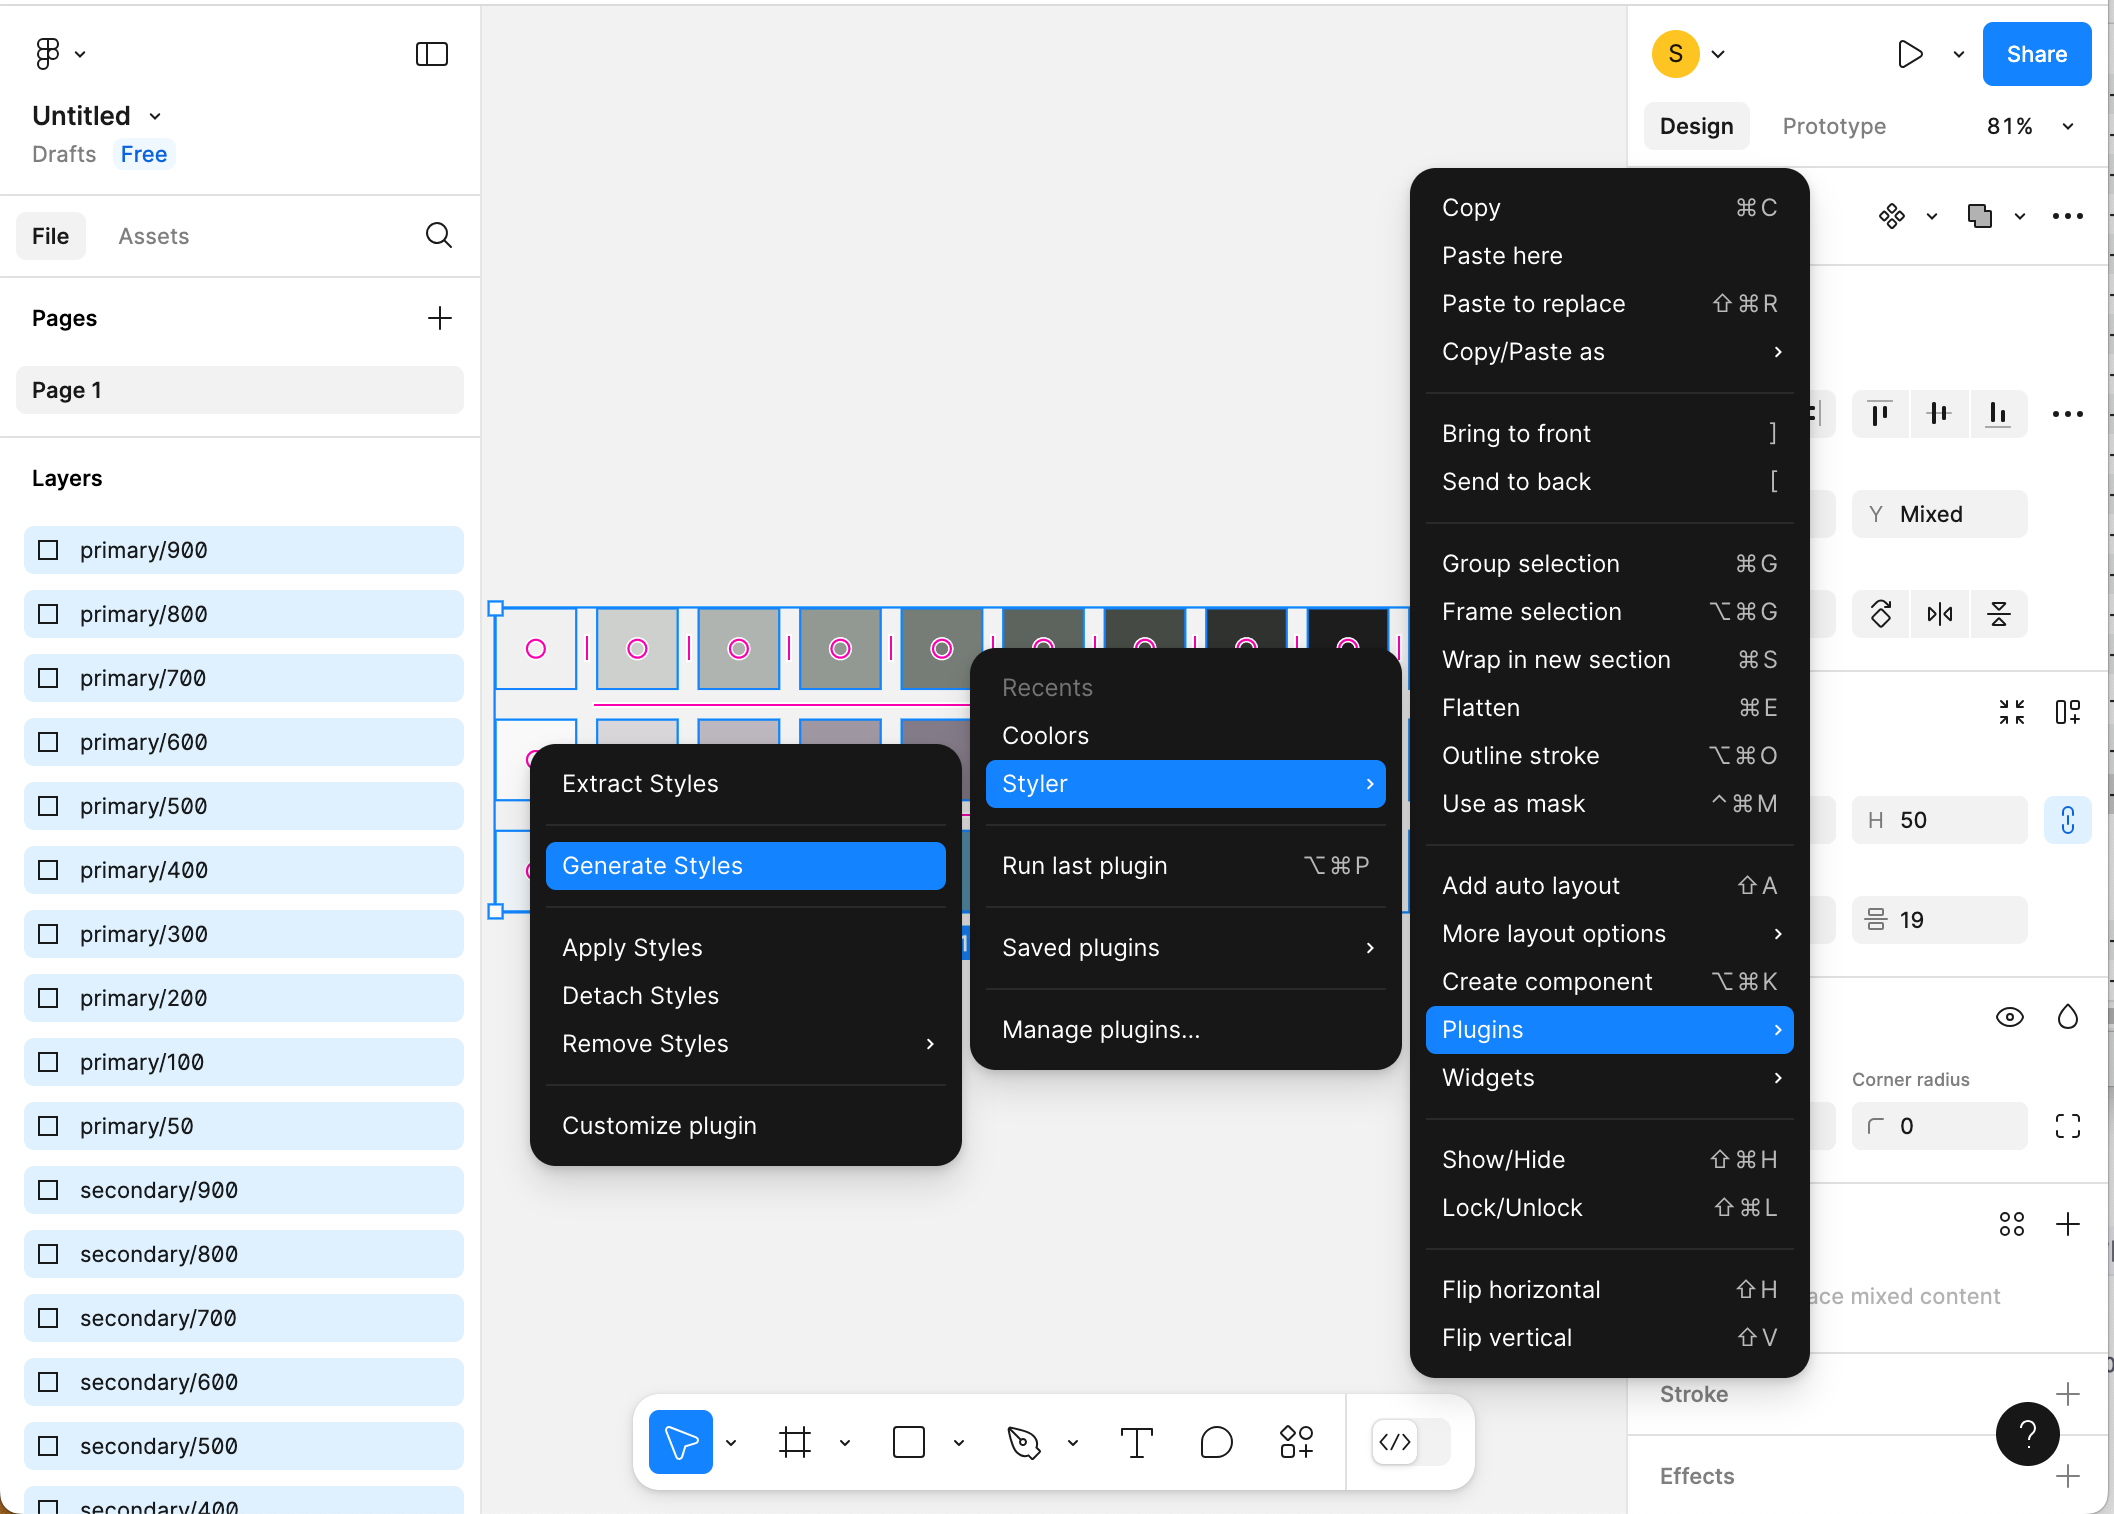Select the Comment tool
Screen dimensions: 2114x1514
tap(1216, 1442)
